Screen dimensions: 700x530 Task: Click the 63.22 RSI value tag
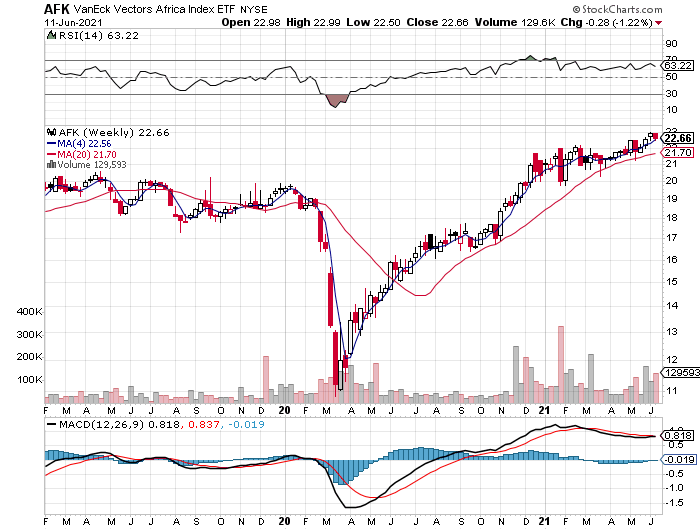click(678, 65)
